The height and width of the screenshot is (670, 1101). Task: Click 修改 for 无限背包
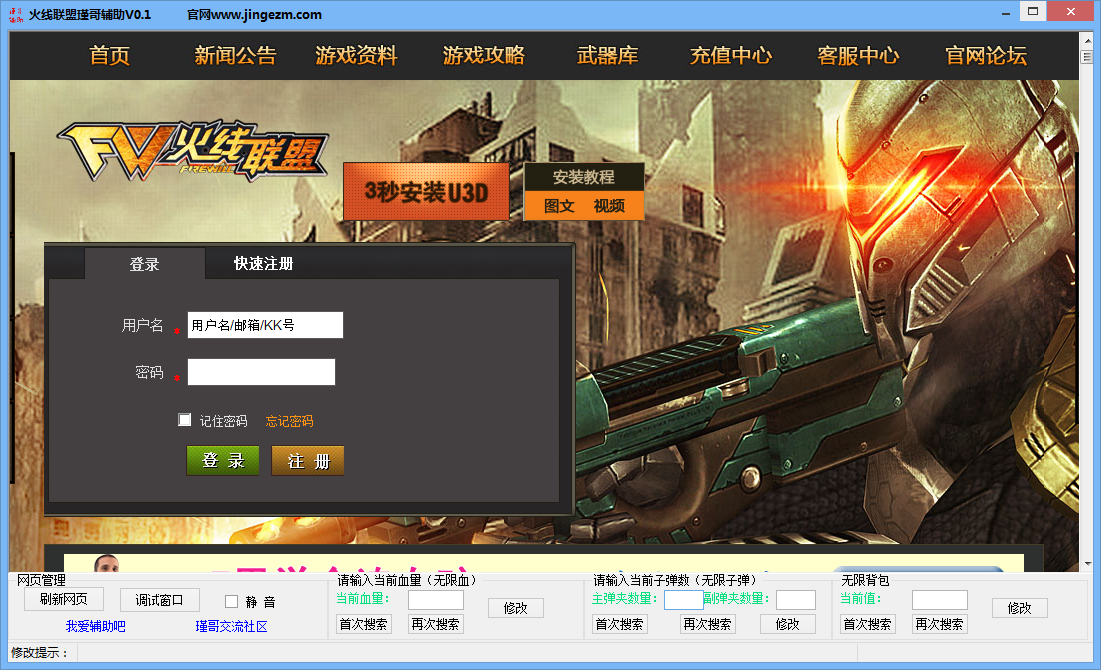[1020, 608]
